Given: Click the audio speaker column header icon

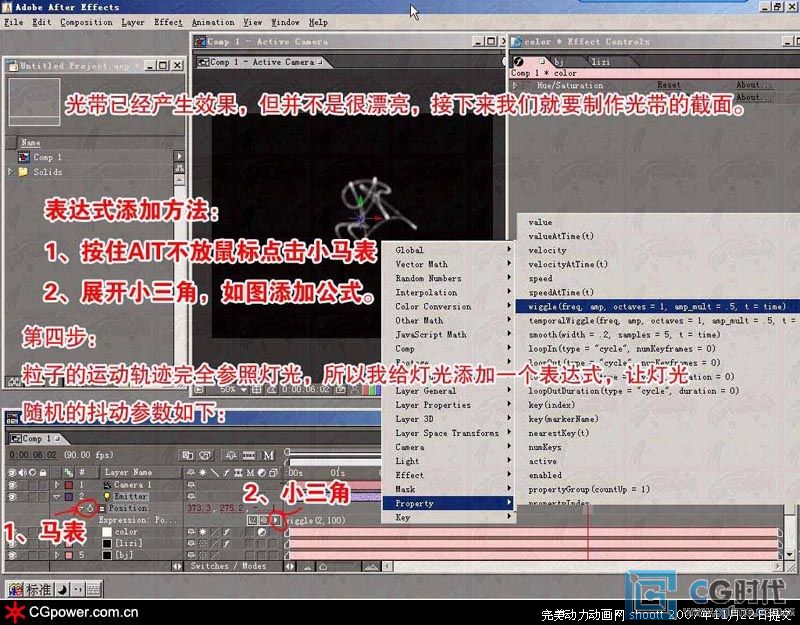Looking at the screenshot, I should 22,472.
